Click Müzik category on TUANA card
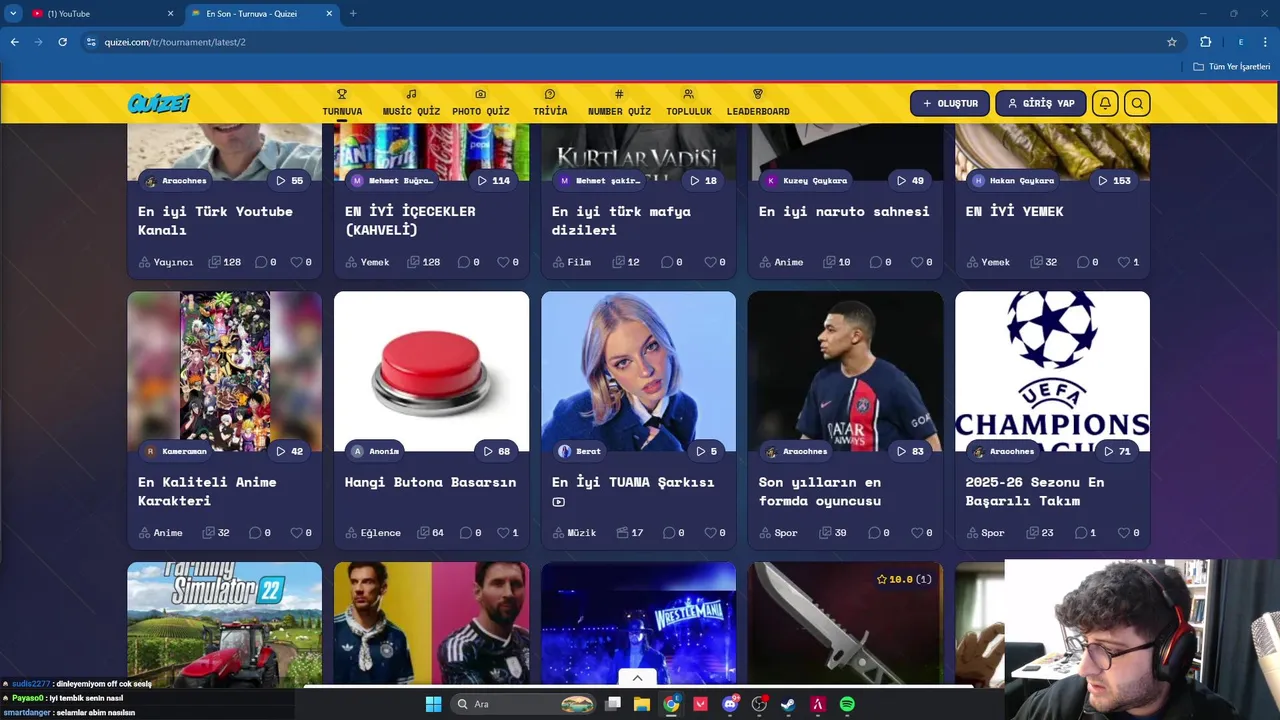 tap(574, 533)
